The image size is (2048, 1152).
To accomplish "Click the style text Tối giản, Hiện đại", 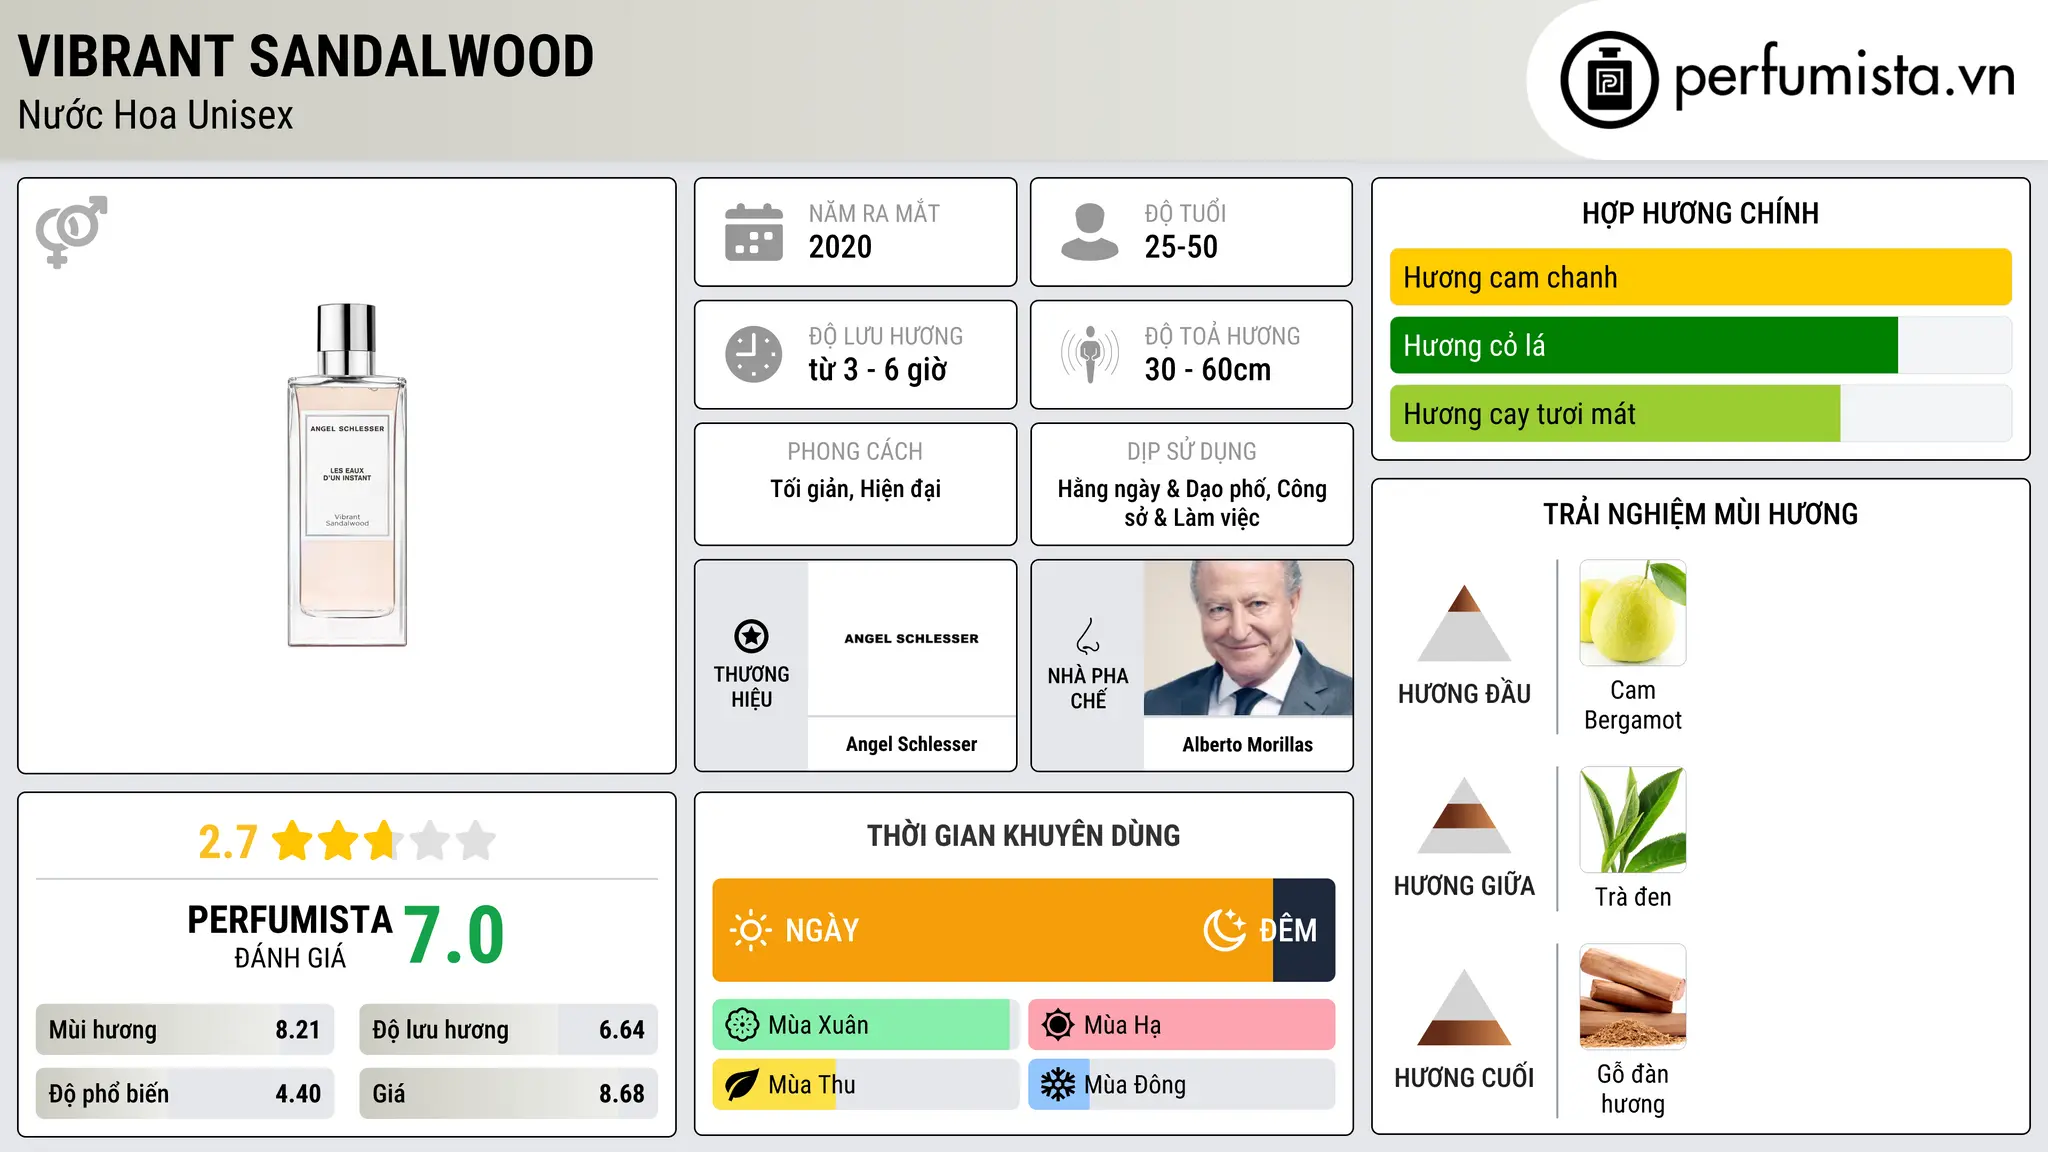I will coord(856,489).
